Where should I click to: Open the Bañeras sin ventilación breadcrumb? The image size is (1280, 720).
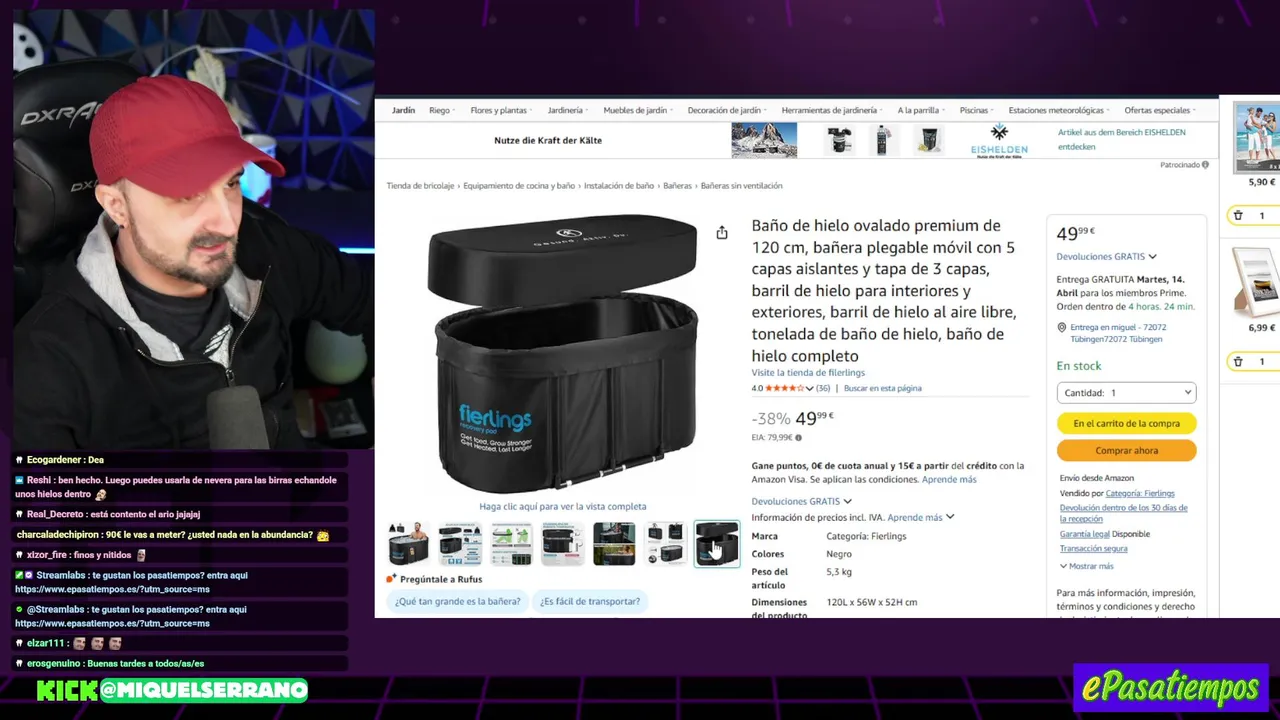(x=741, y=186)
